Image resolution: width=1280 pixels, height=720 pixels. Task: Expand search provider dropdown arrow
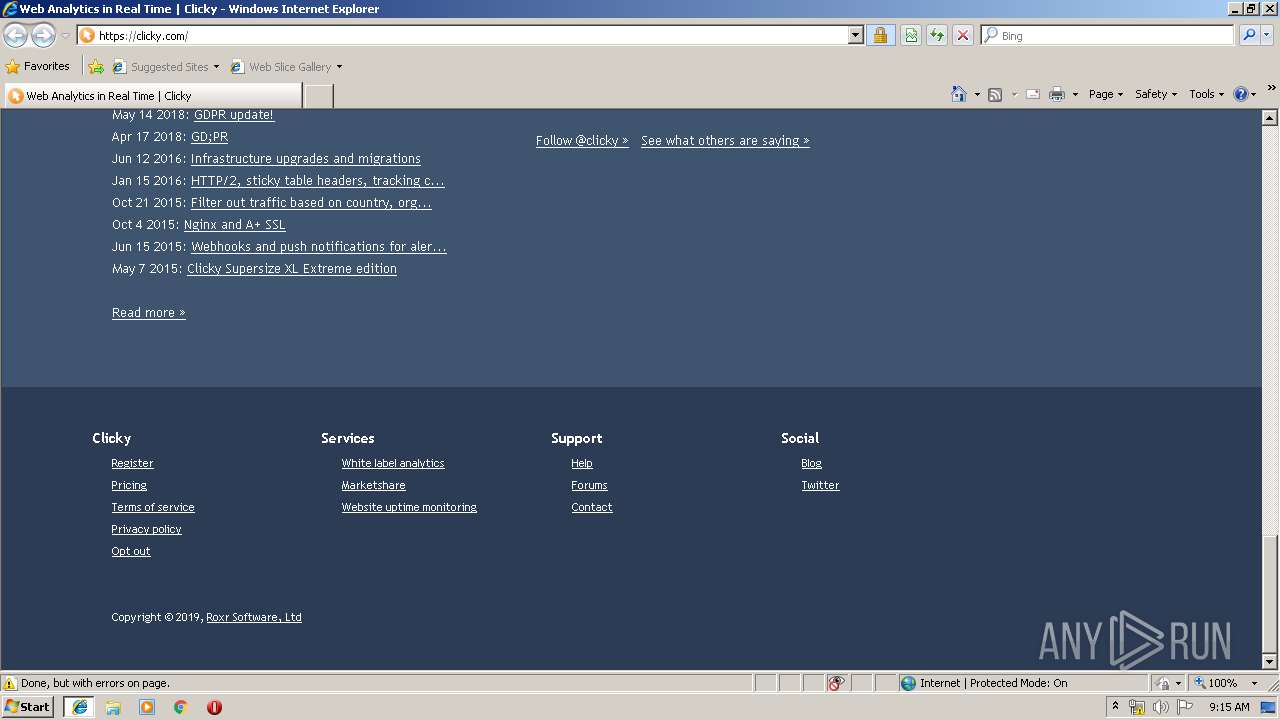tap(1267, 35)
